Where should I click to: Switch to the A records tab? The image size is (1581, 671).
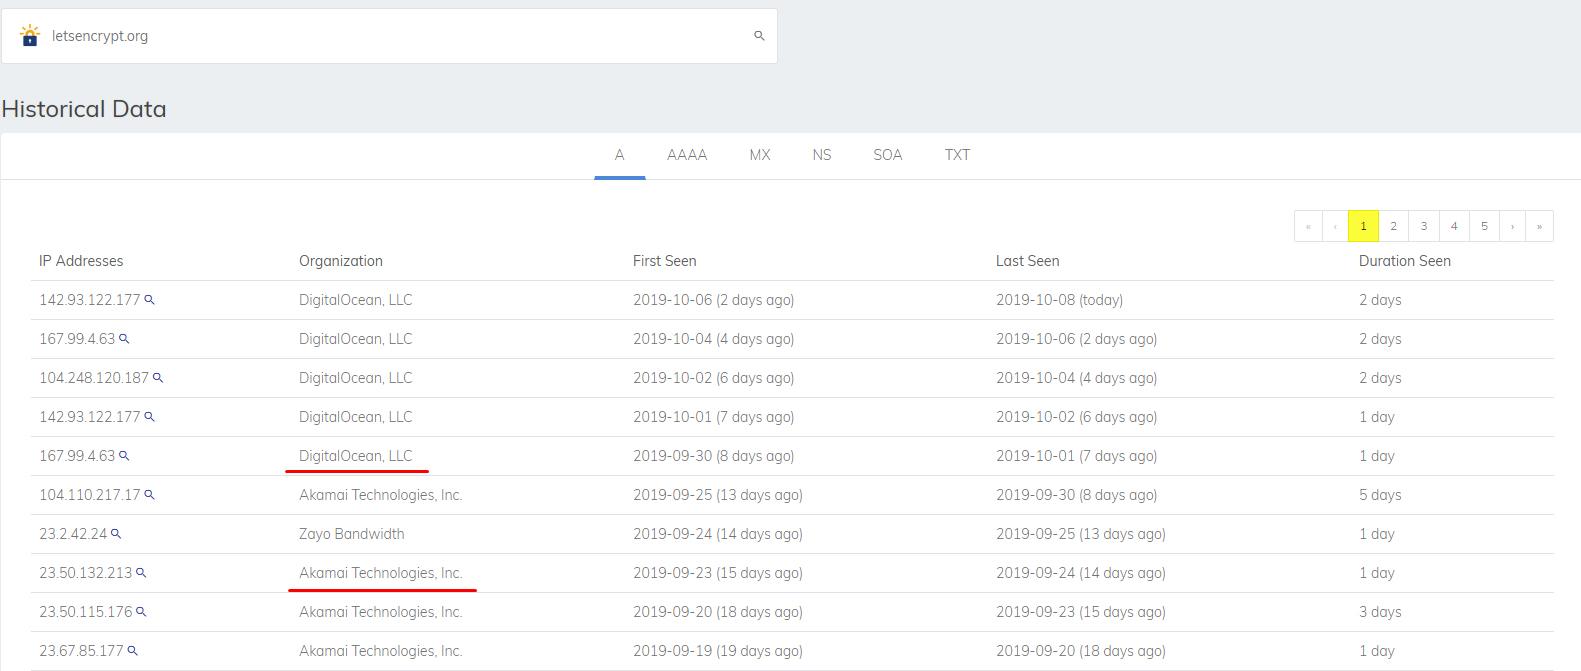pyautogui.click(x=620, y=155)
